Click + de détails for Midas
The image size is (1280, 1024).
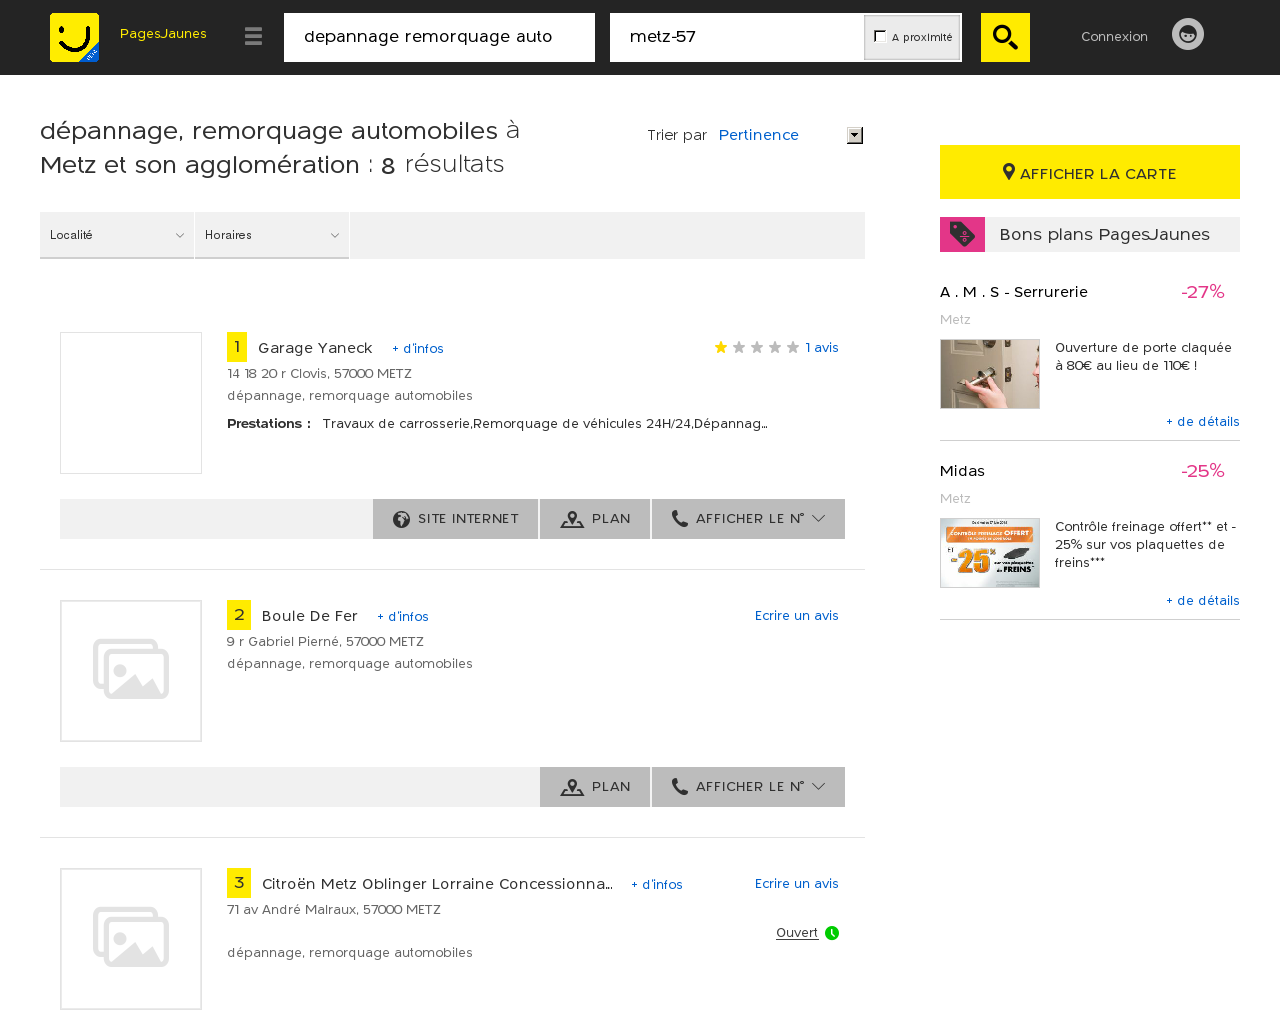1203,601
